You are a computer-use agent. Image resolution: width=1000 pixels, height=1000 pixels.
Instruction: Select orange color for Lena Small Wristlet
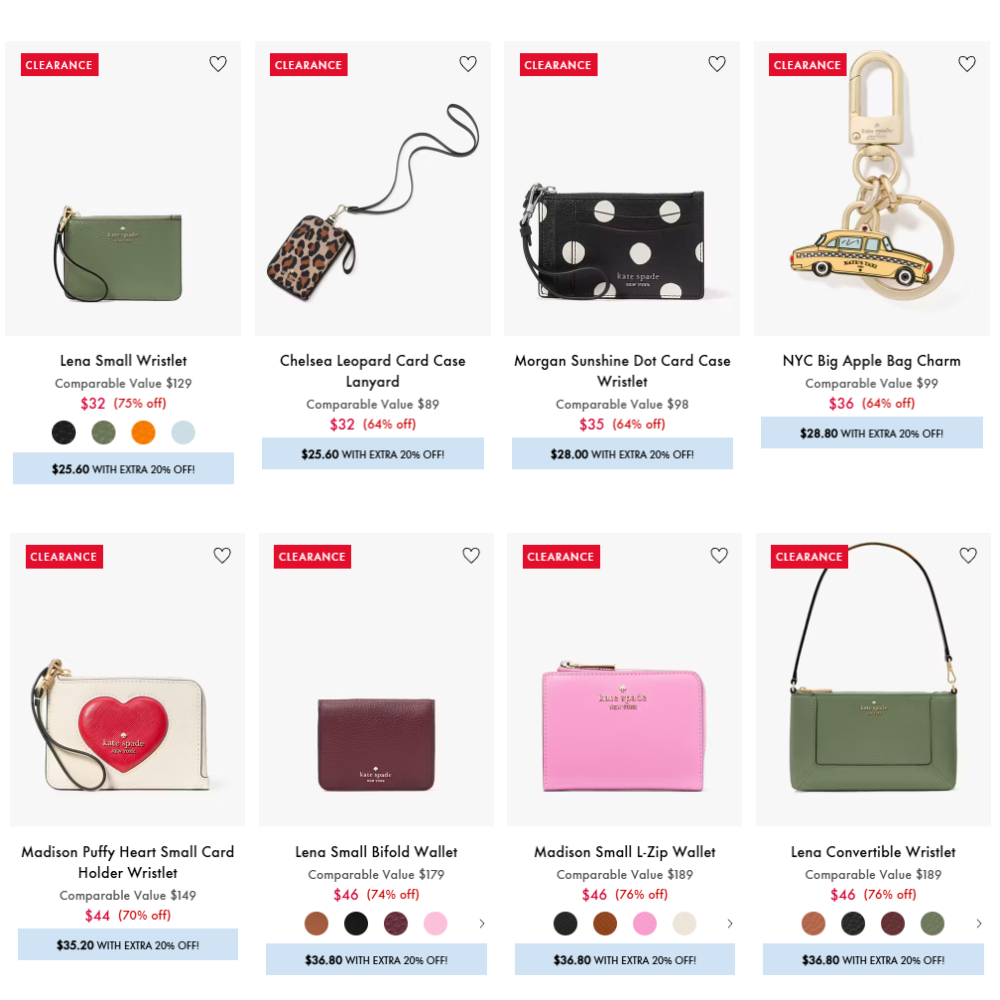[143, 432]
